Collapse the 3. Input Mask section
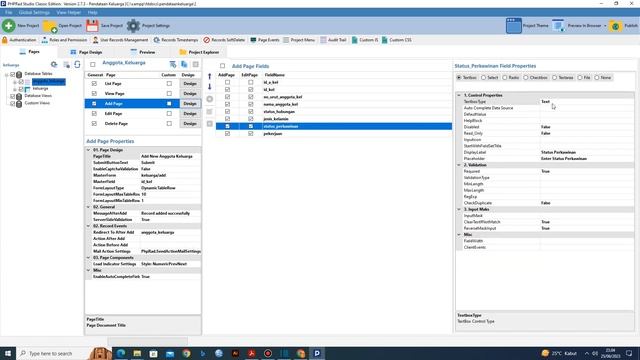Image resolution: width=640 pixels, height=360 pixels. pyautogui.click(x=459, y=209)
